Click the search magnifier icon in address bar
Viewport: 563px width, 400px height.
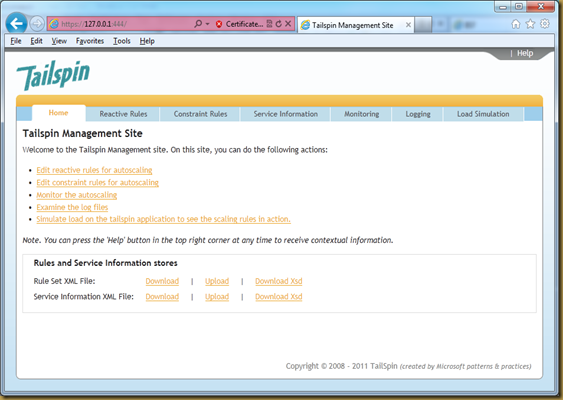click(x=198, y=24)
